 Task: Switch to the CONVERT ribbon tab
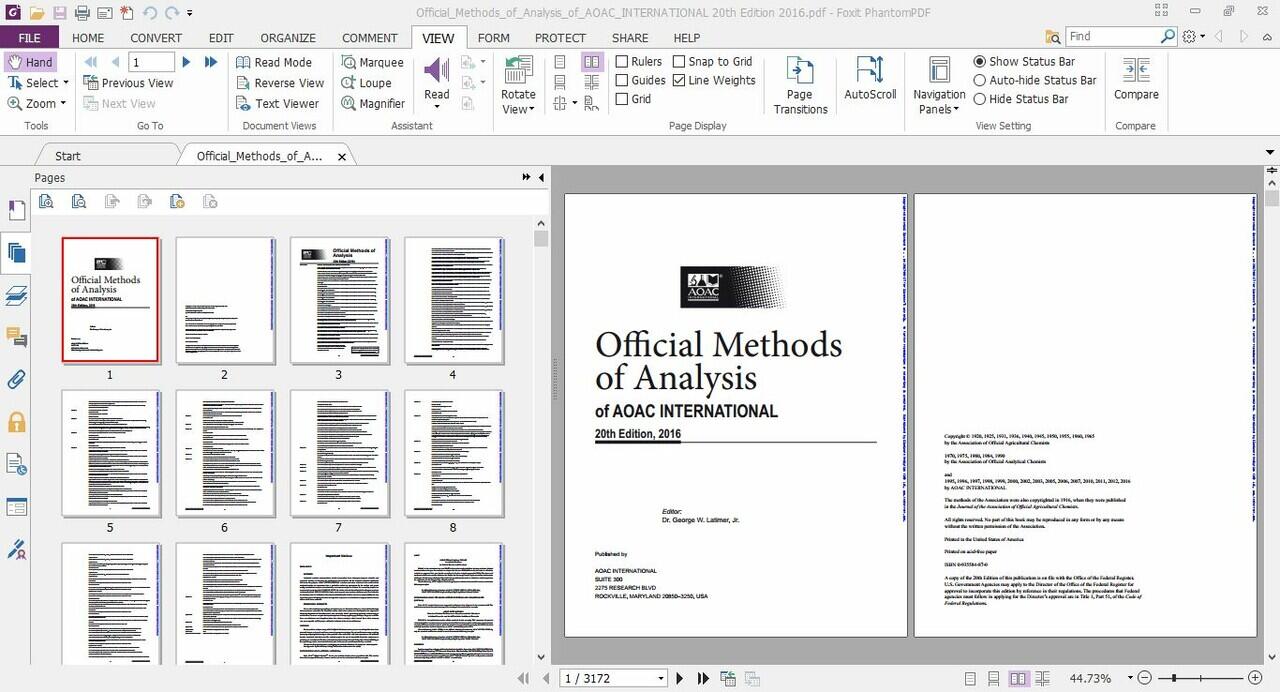click(x=156, y=38)
